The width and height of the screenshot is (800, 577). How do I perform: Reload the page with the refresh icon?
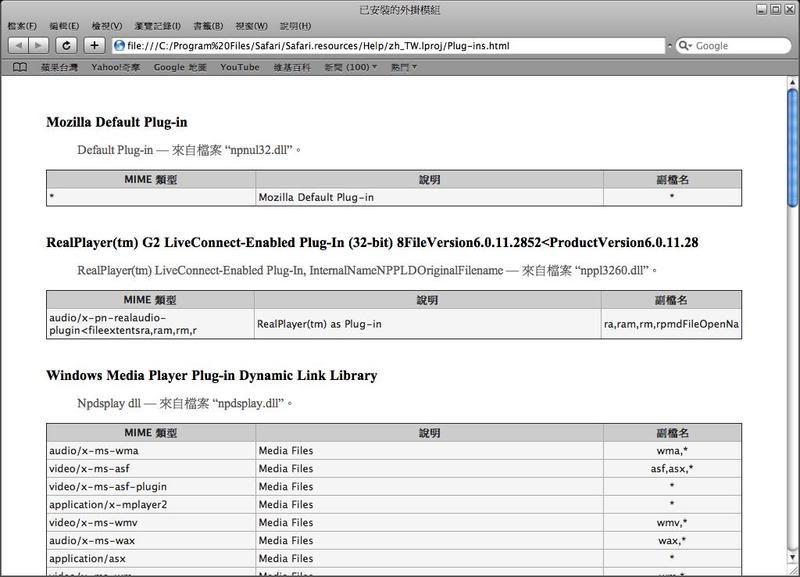click(x=66, y=45)
